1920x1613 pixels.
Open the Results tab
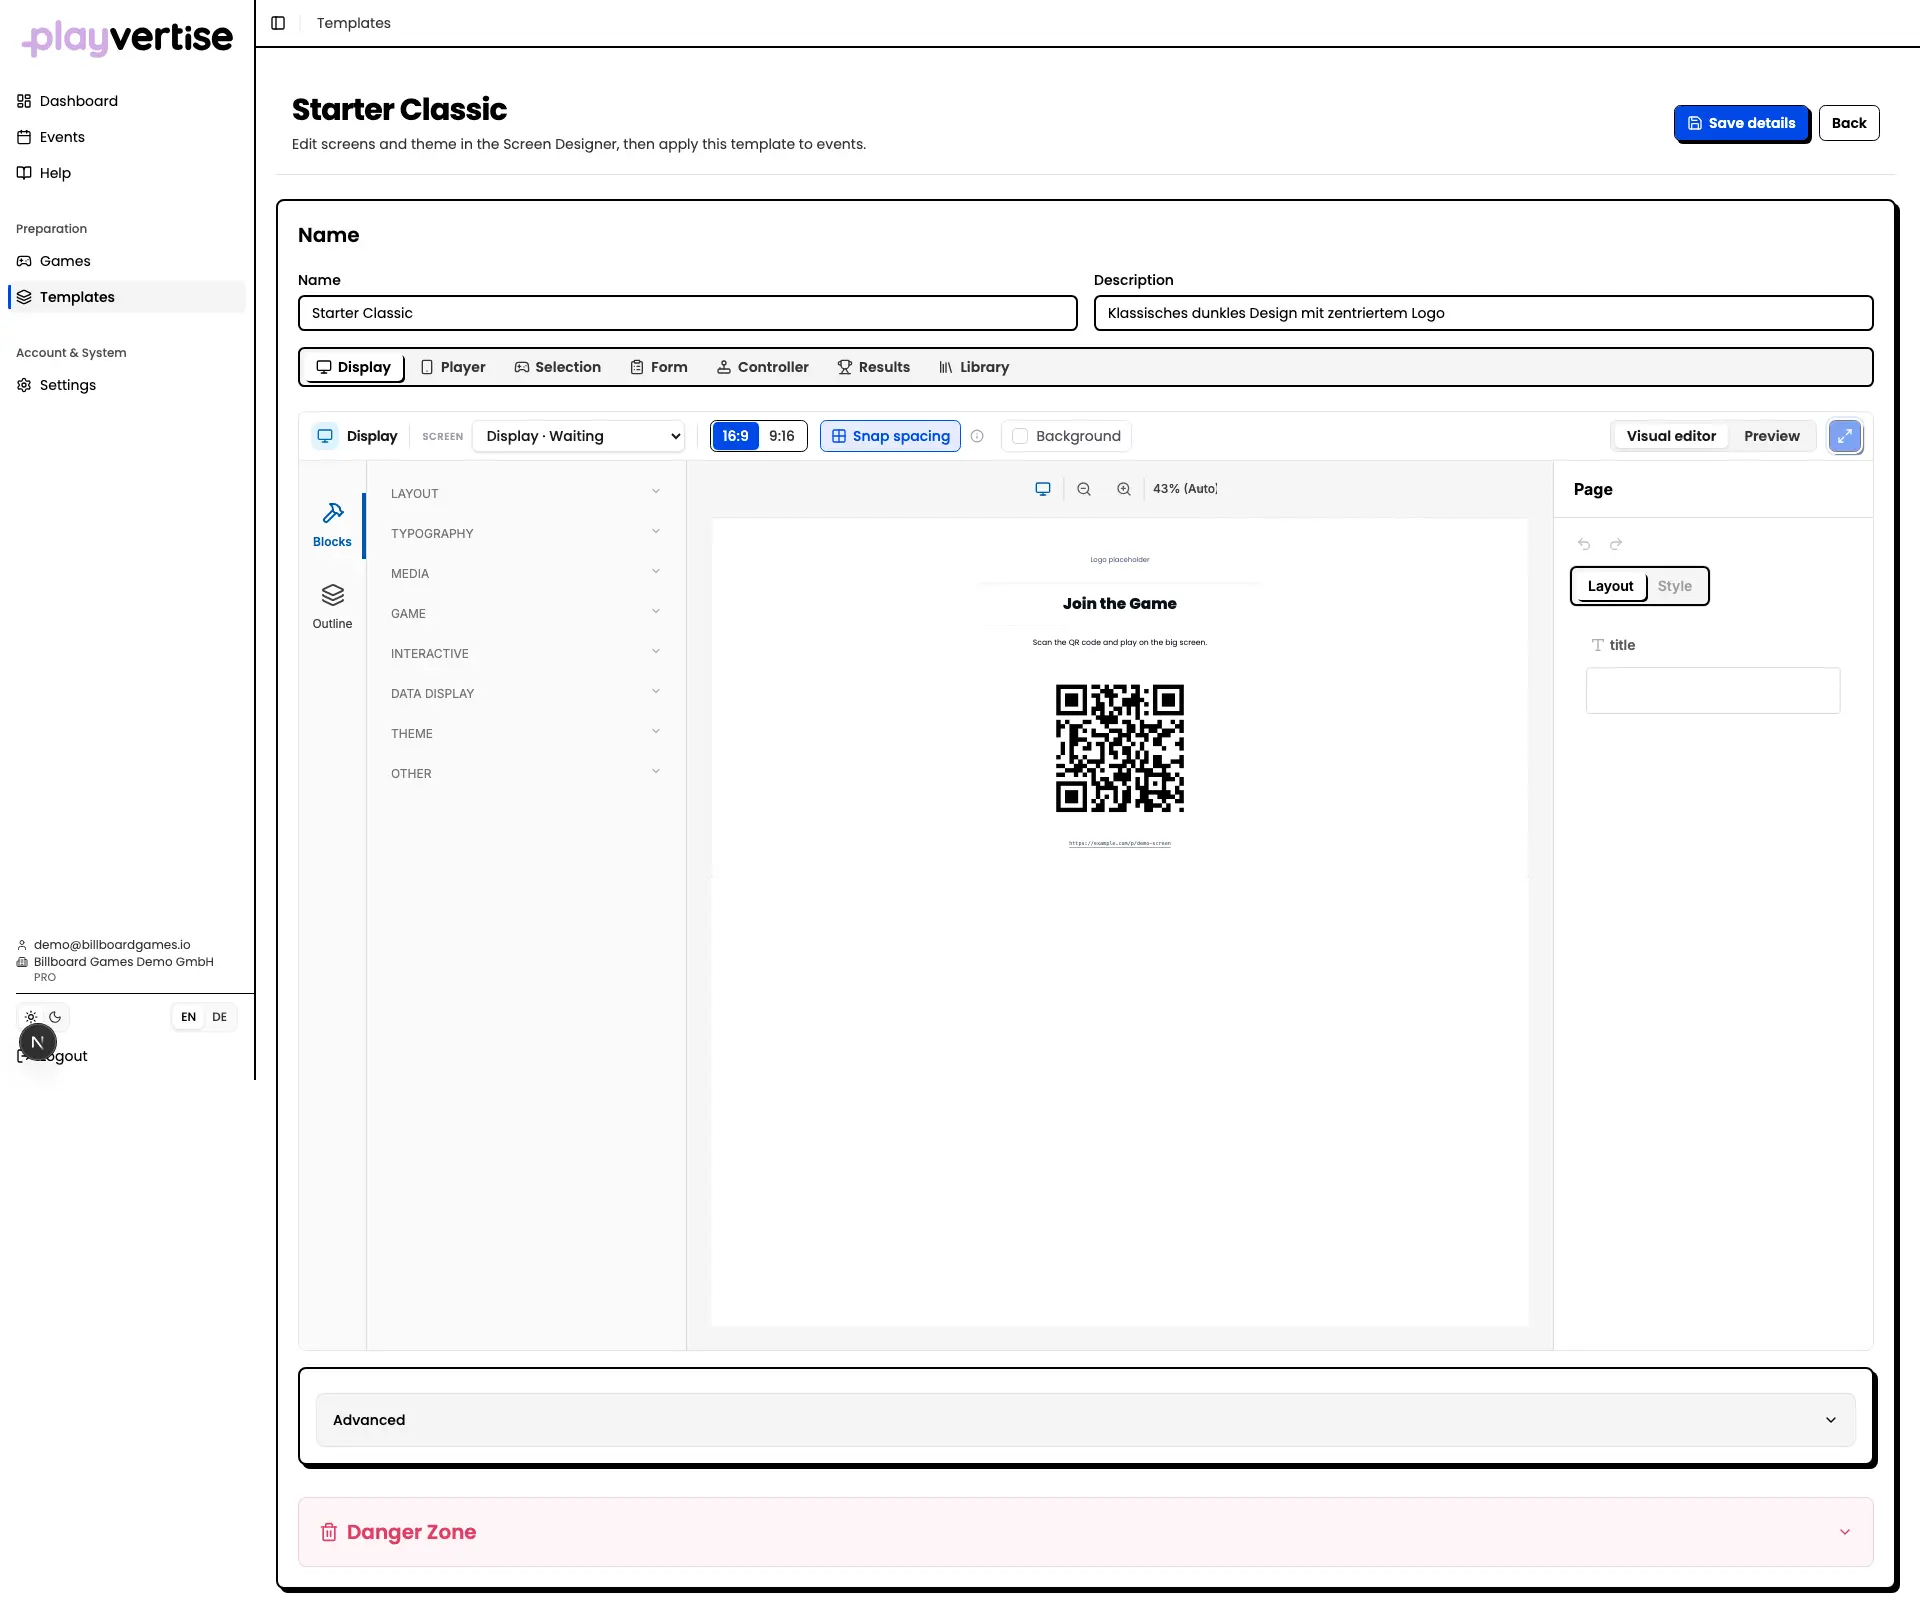(874, 367)
